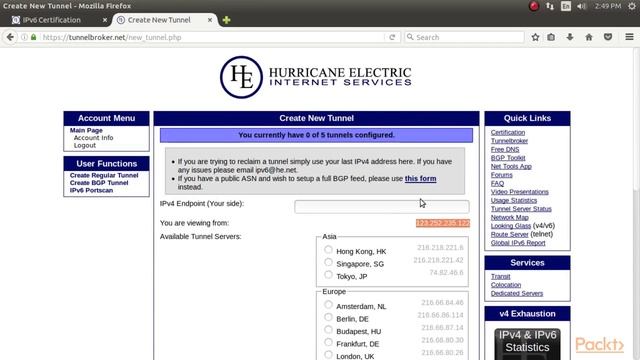Screen dimensions: 640x360
Task: Open the Network Map link
Action: click(509, 217)
